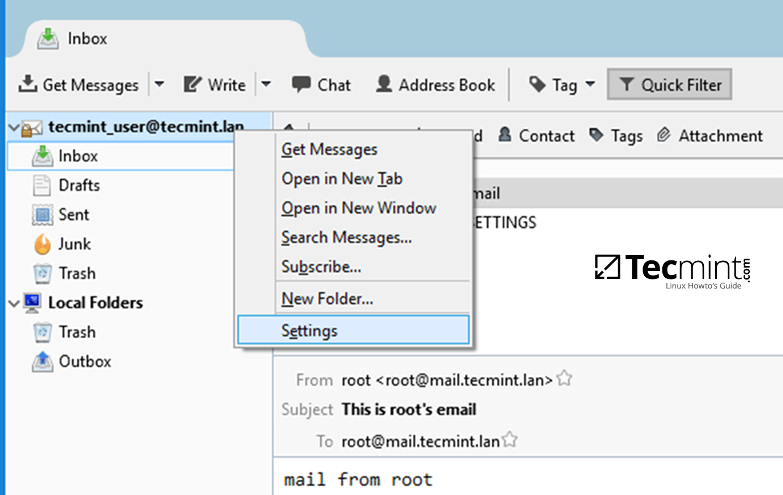Screen dimensions: 783x495
Task: Star the sender root@mail.tecmint.lan
Action: click(564, 379)
